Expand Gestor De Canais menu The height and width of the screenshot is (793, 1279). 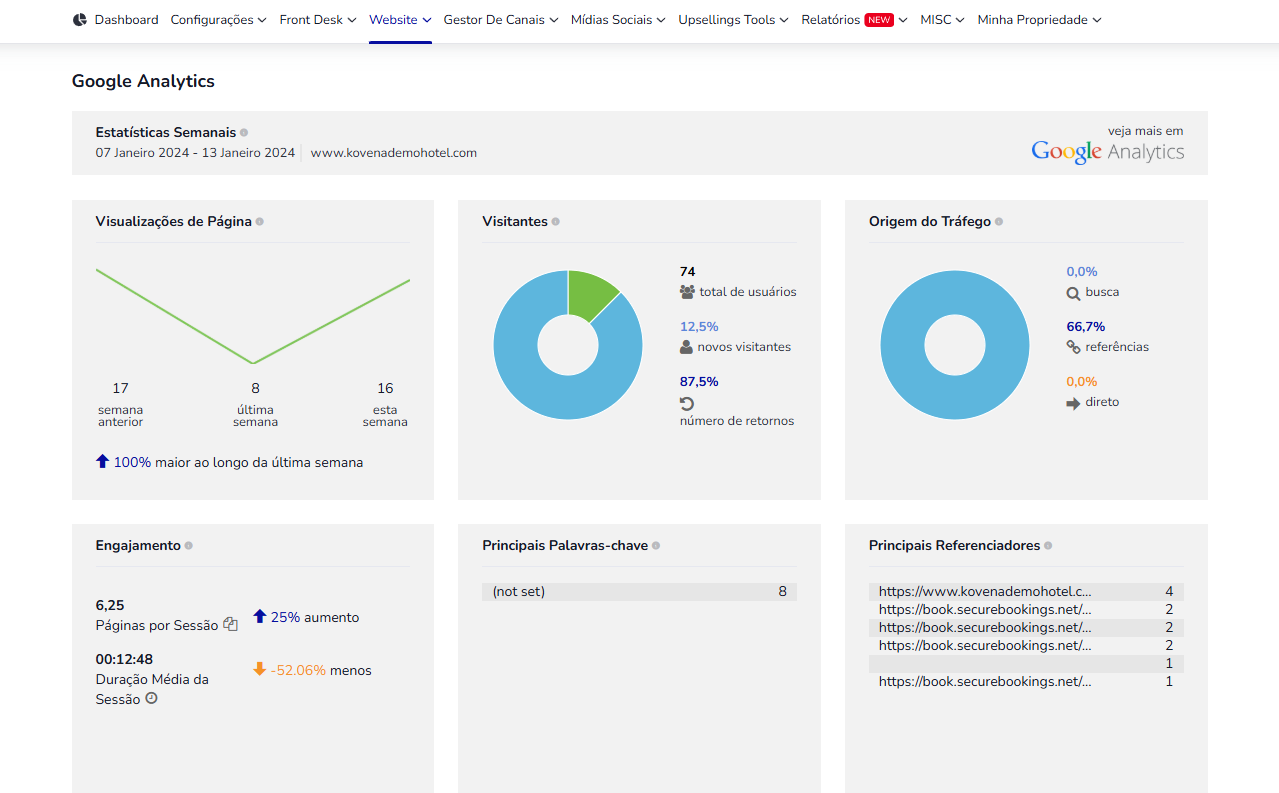click(501, 20)
